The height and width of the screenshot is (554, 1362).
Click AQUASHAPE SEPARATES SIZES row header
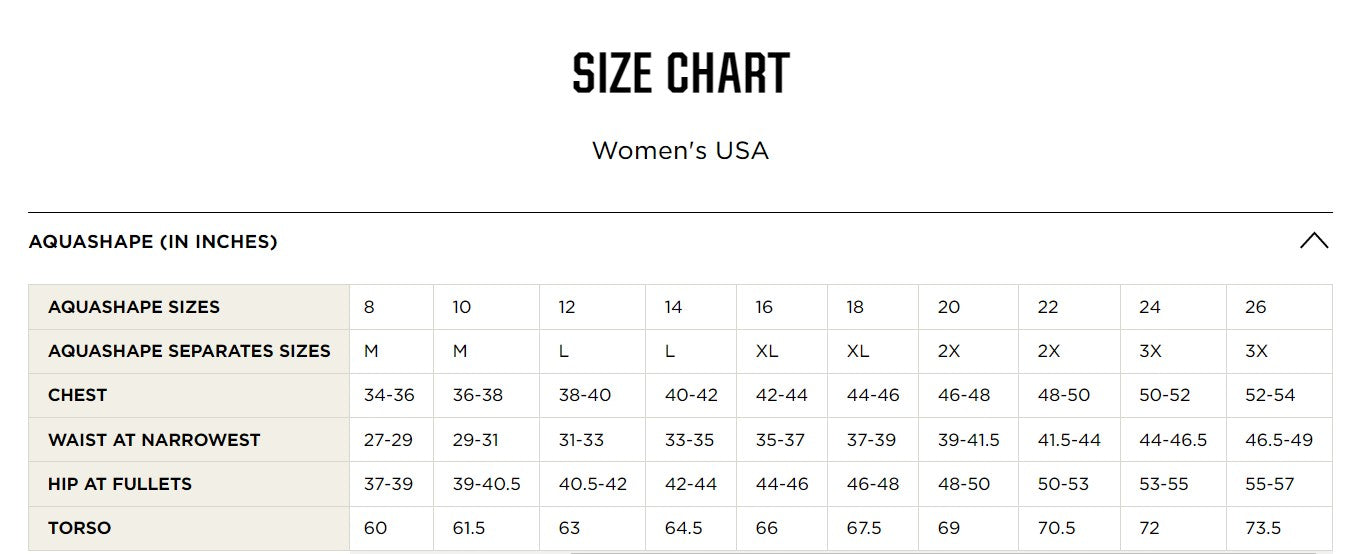point(189,351)
